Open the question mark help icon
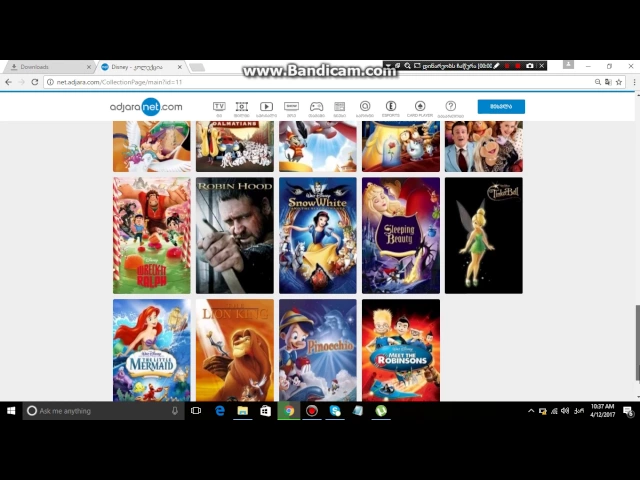This screenshot has width=640, height=480. coord(451,106)
